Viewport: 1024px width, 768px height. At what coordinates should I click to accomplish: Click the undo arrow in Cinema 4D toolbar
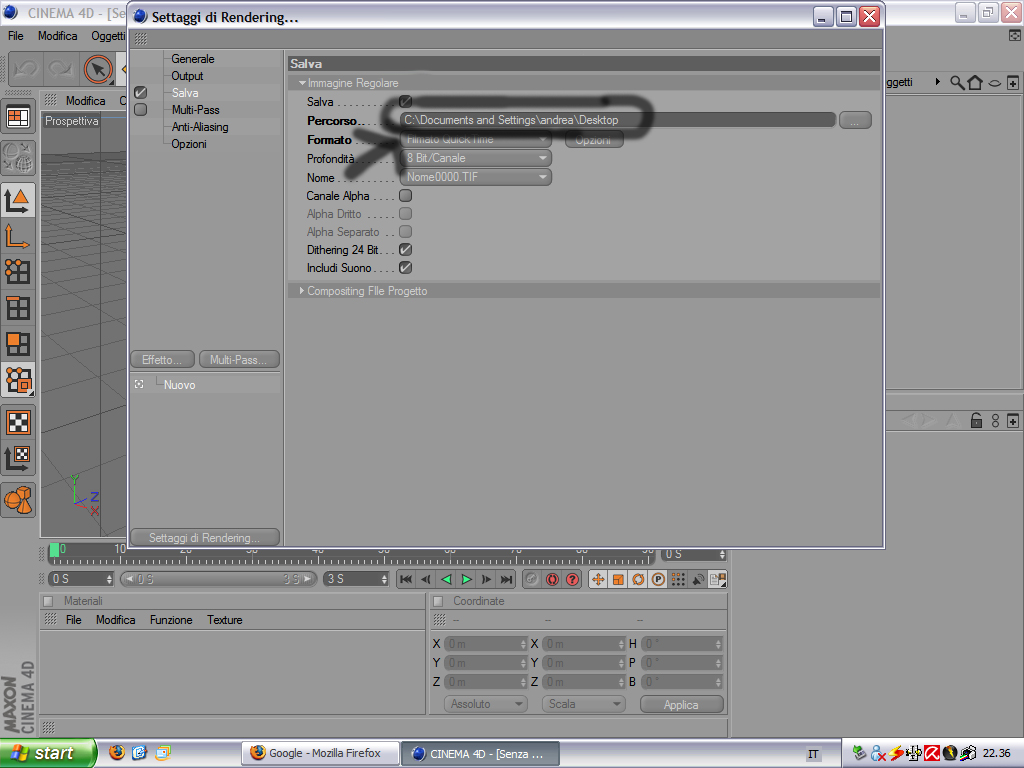(26, 69)
